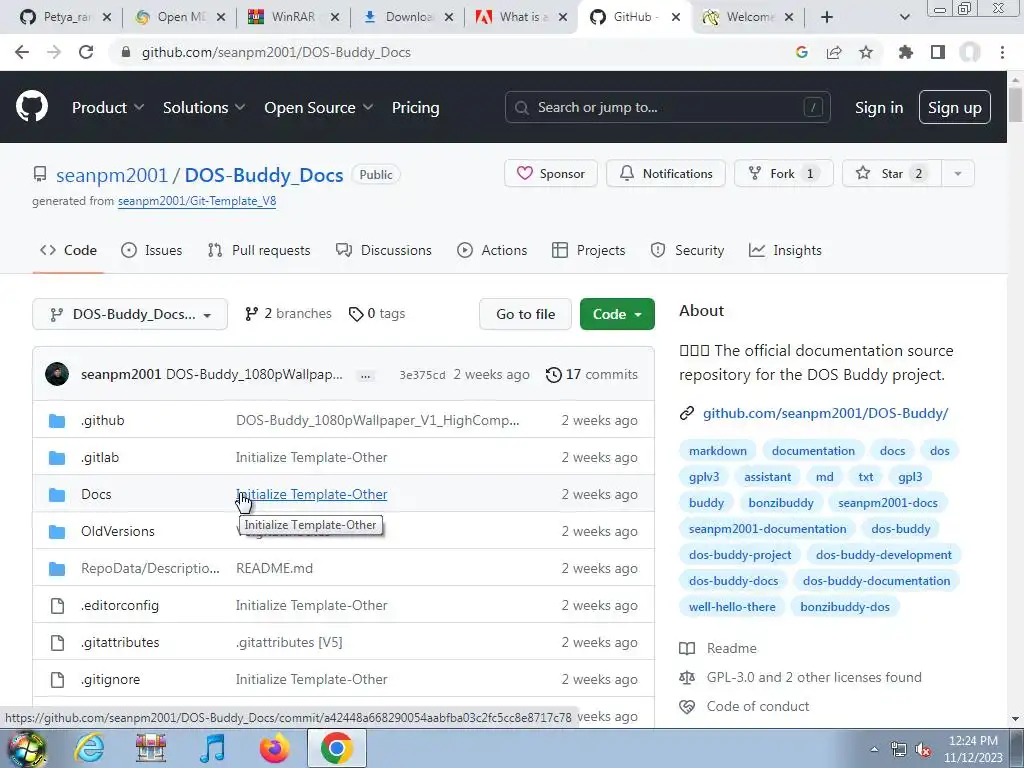
Task: Open the Windows Start menu orb
Action: point(27,750)
